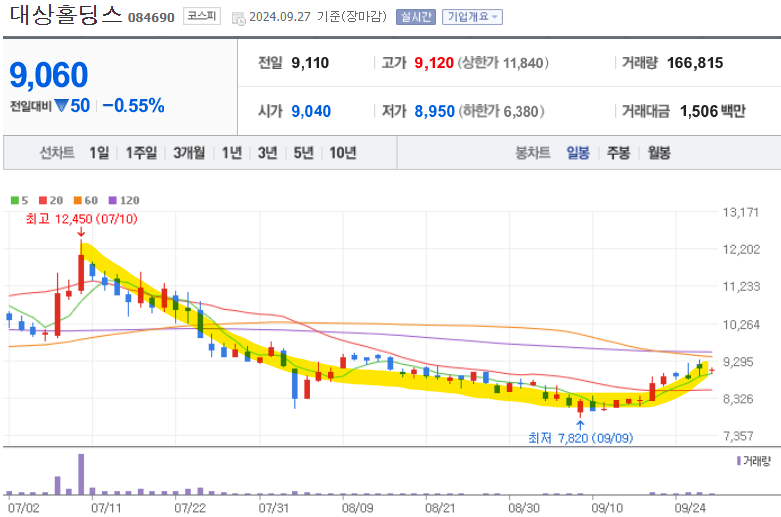The width and height of the screenshot is (781, 517).
Task: Click the red 20-day average legend swatch
Action: 43,200
